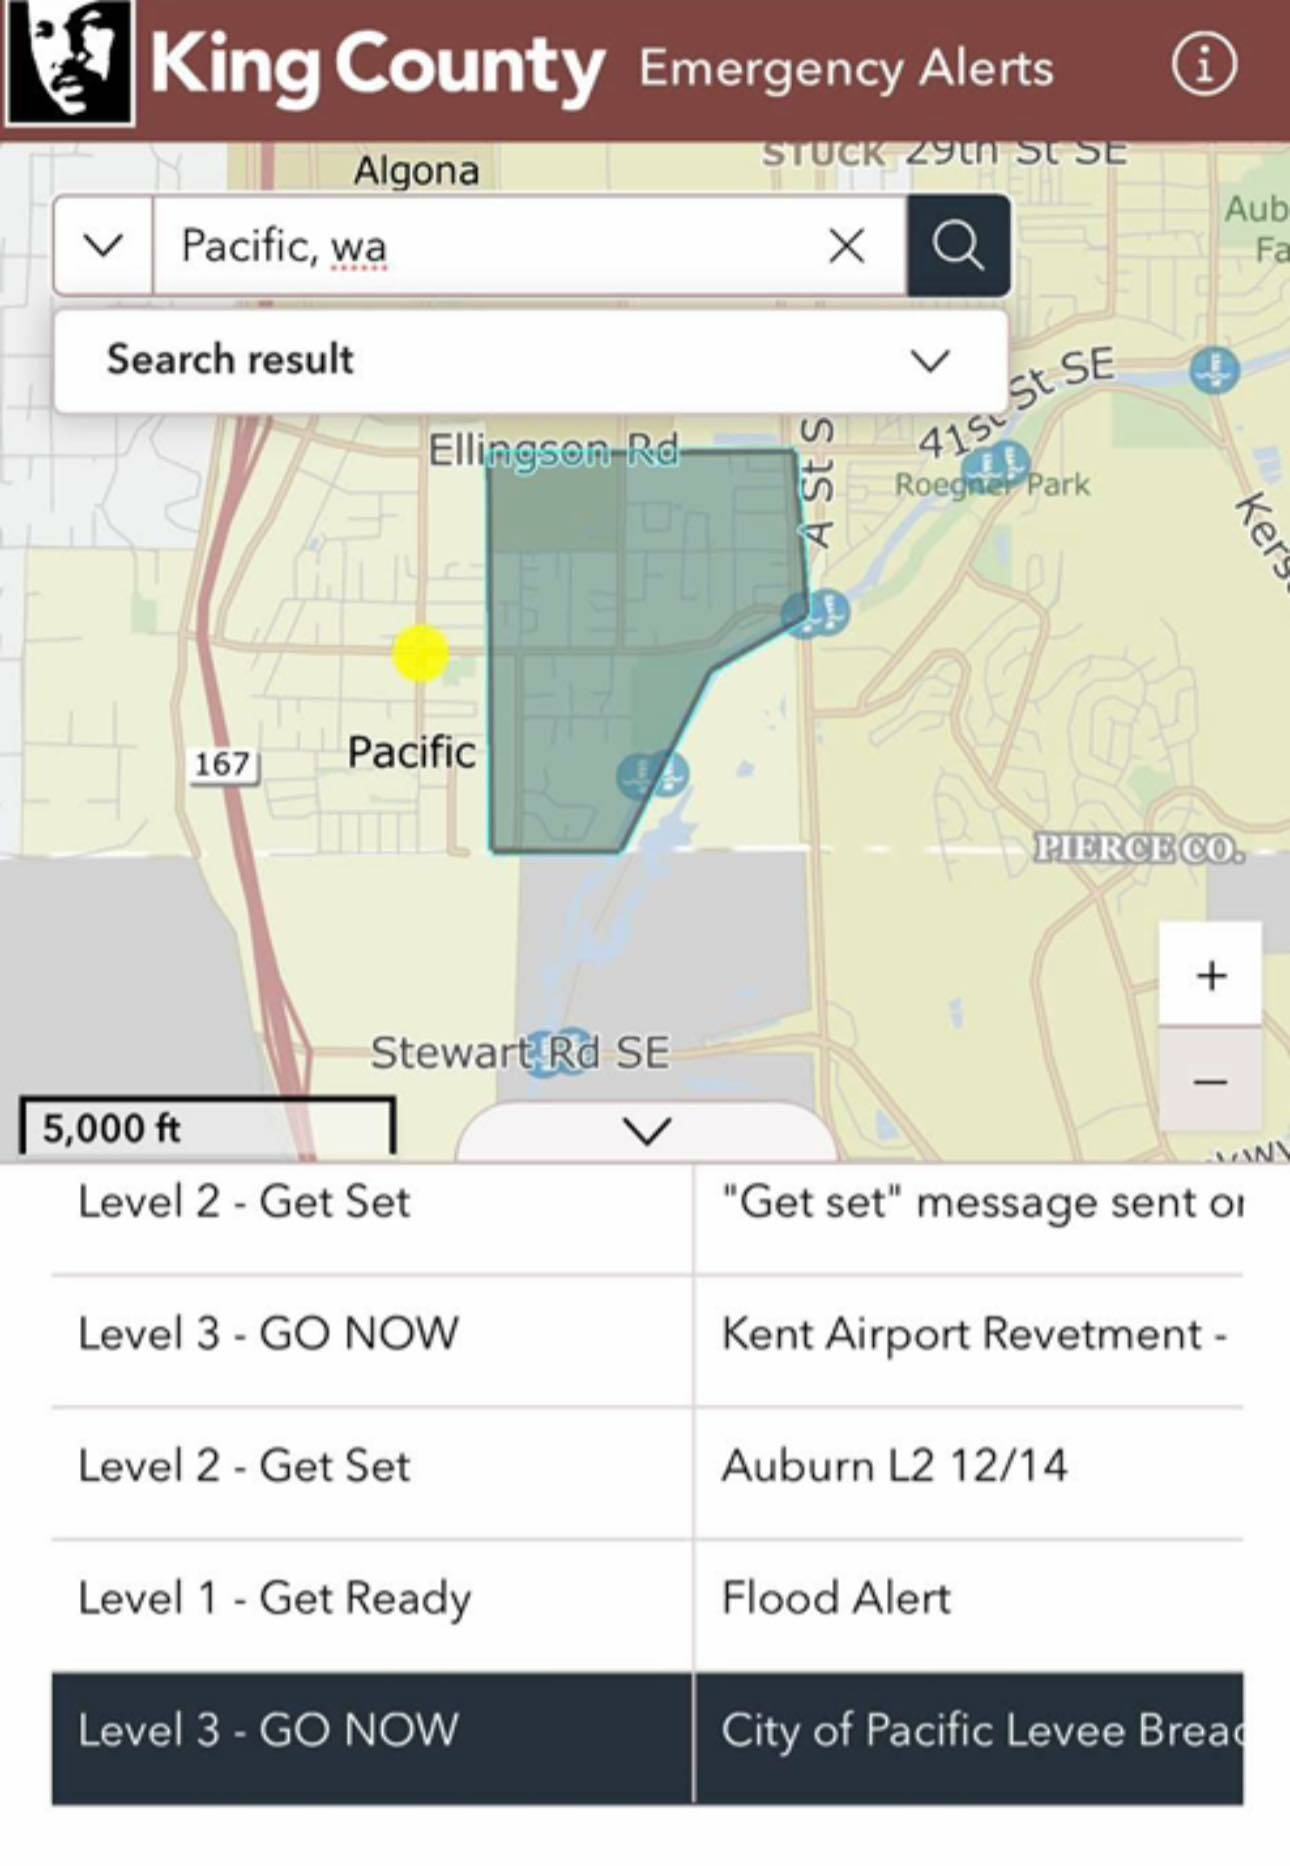Zoom out on the map
This screenshot has height=1866, width=1290.
point(1210,1081)
